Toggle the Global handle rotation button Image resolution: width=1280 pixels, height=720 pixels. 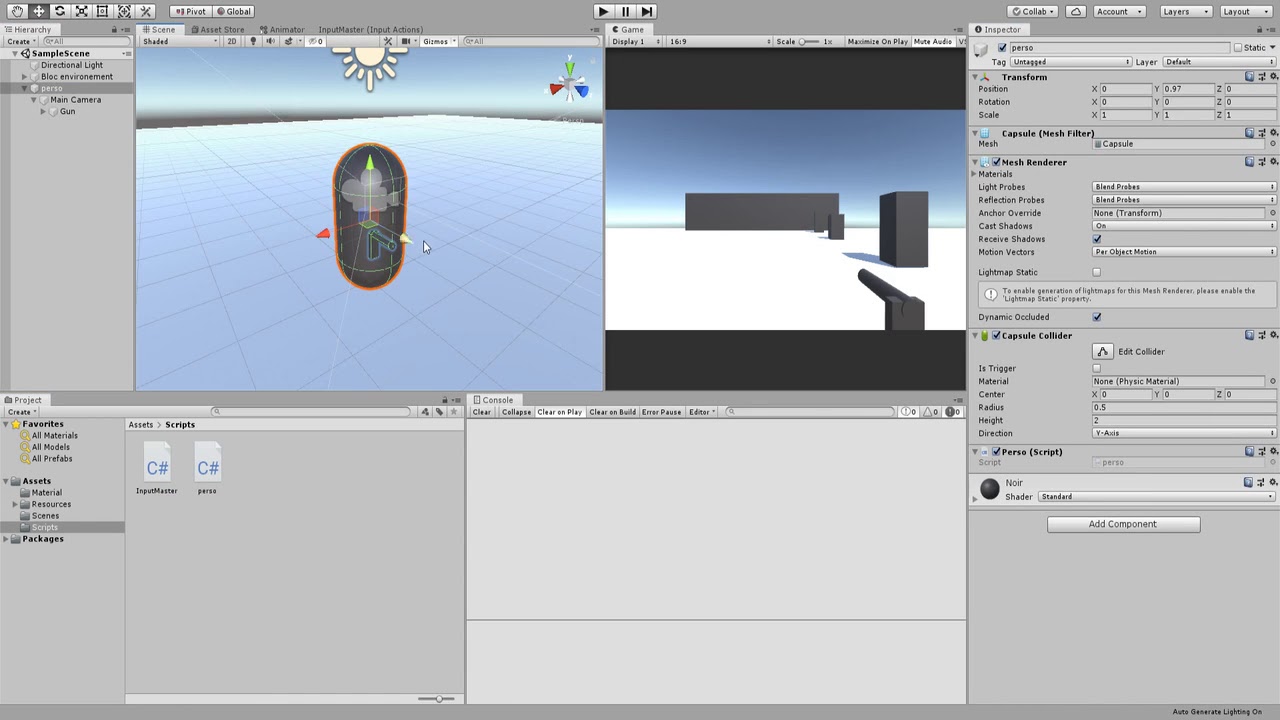click(233, 11)
